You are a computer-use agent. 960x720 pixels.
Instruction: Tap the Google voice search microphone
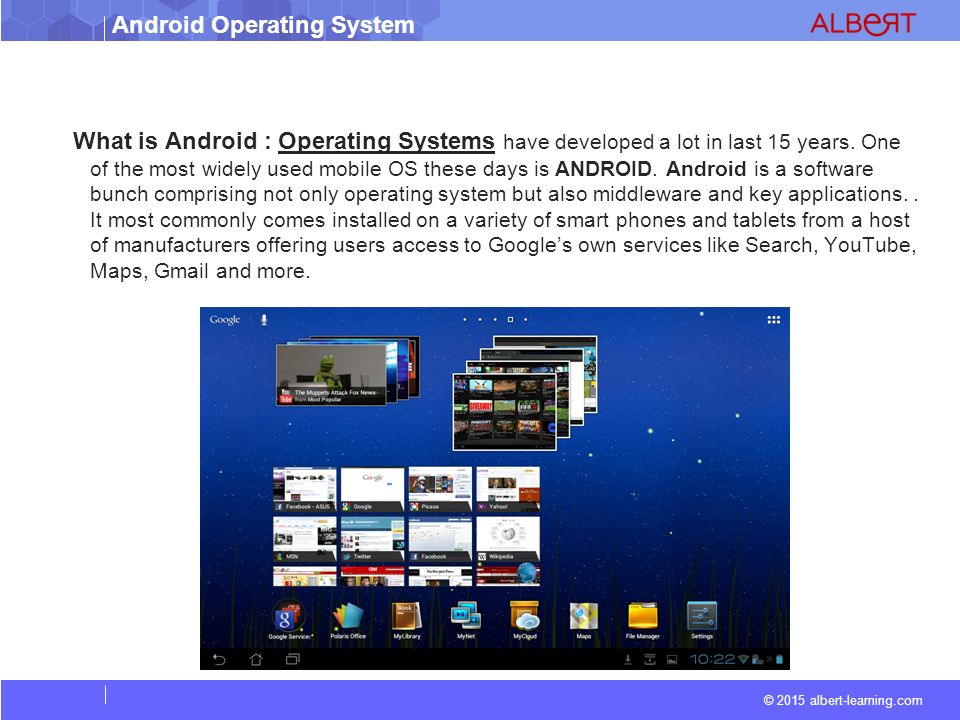[264, 320]
